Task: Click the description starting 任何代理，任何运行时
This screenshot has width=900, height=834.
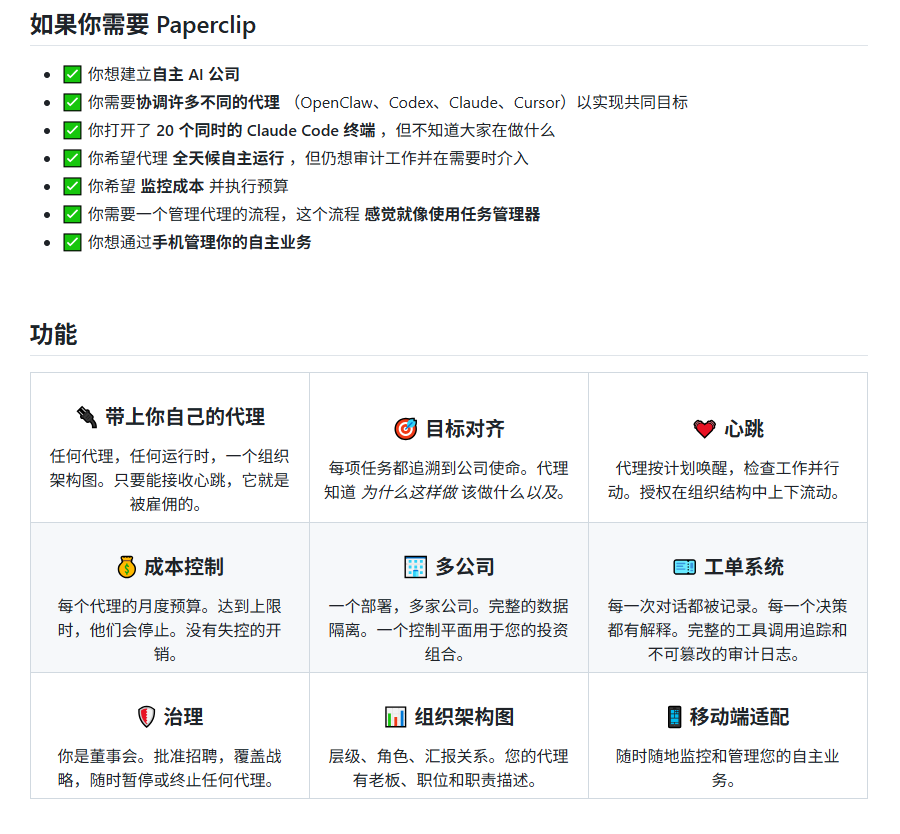Action: pyautogui.click(x=169, y=480)
